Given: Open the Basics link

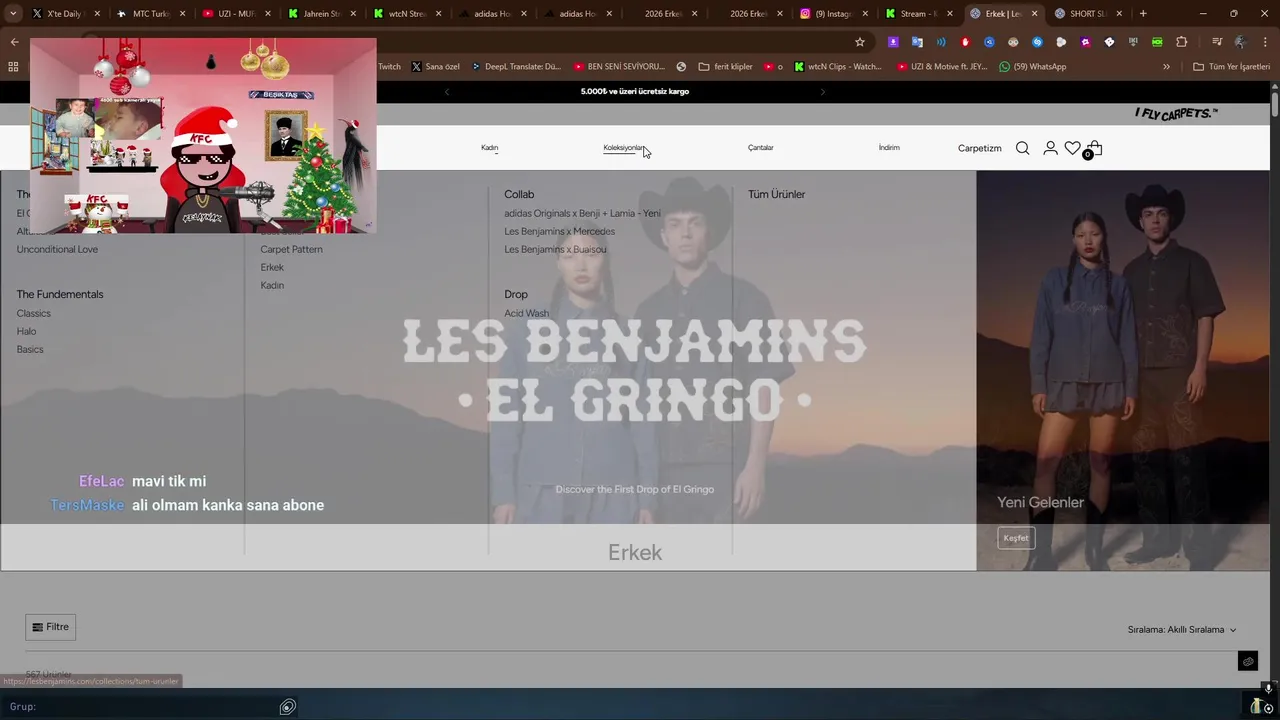Looking at the screenshot, I should click(30, 349).
